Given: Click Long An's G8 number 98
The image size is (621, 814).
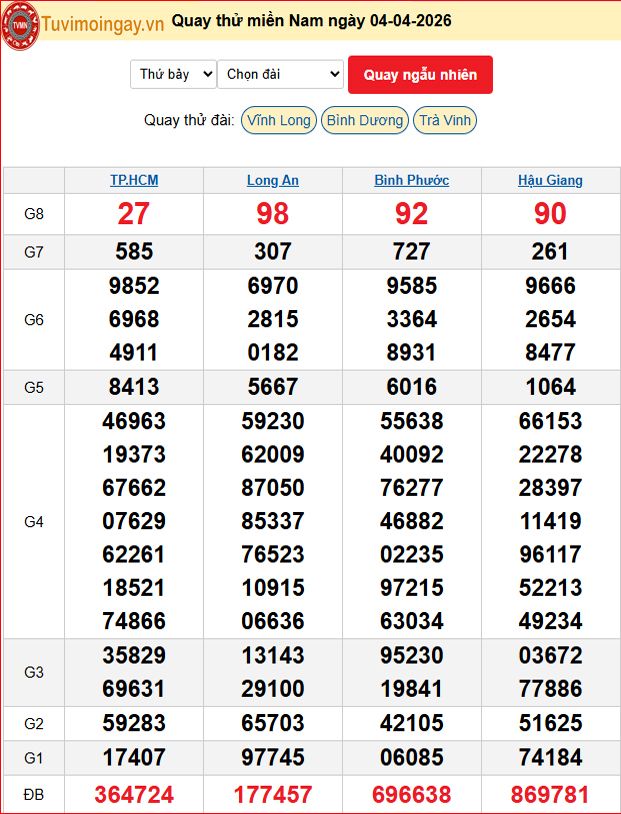Looking at the screenshot, I should [273, 214].
